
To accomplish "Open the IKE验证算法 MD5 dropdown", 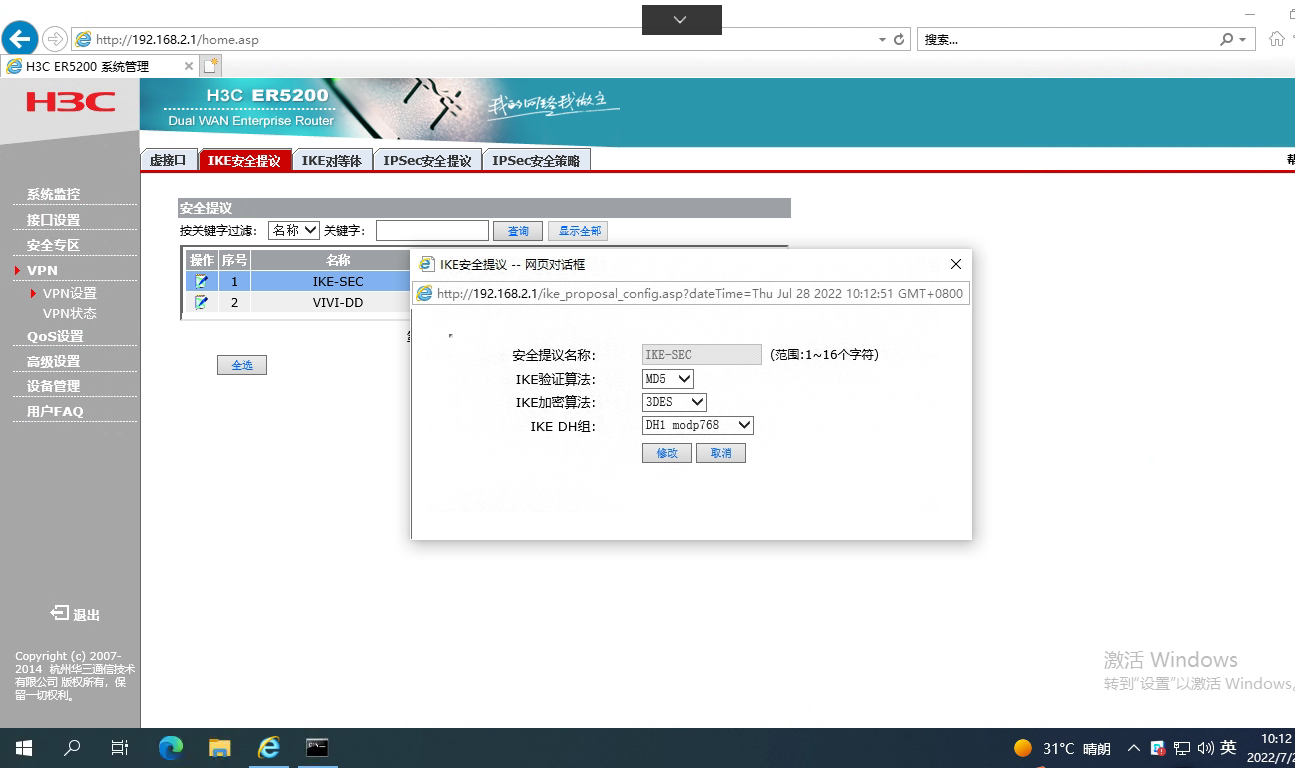I will point(667,379).
